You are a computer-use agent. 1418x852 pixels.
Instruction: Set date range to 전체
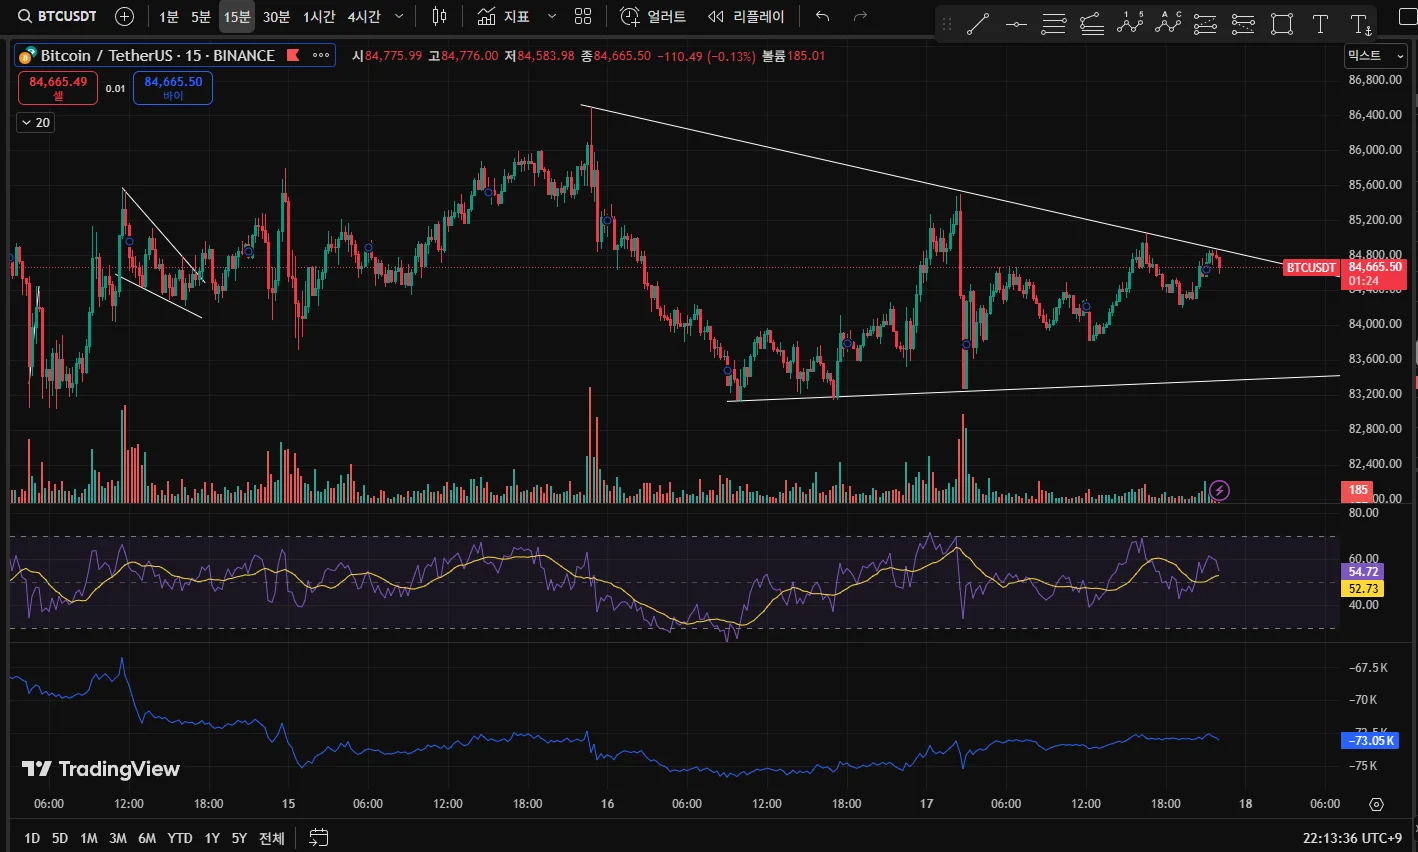coord(272,838)
